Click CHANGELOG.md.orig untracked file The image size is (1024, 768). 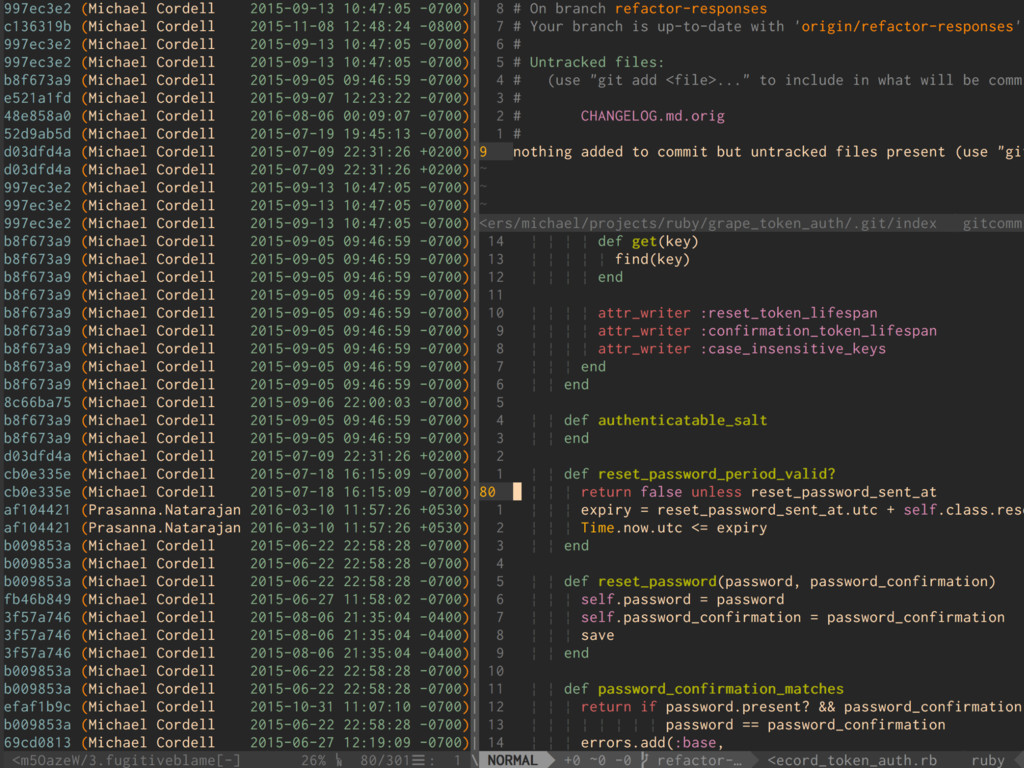652,116
